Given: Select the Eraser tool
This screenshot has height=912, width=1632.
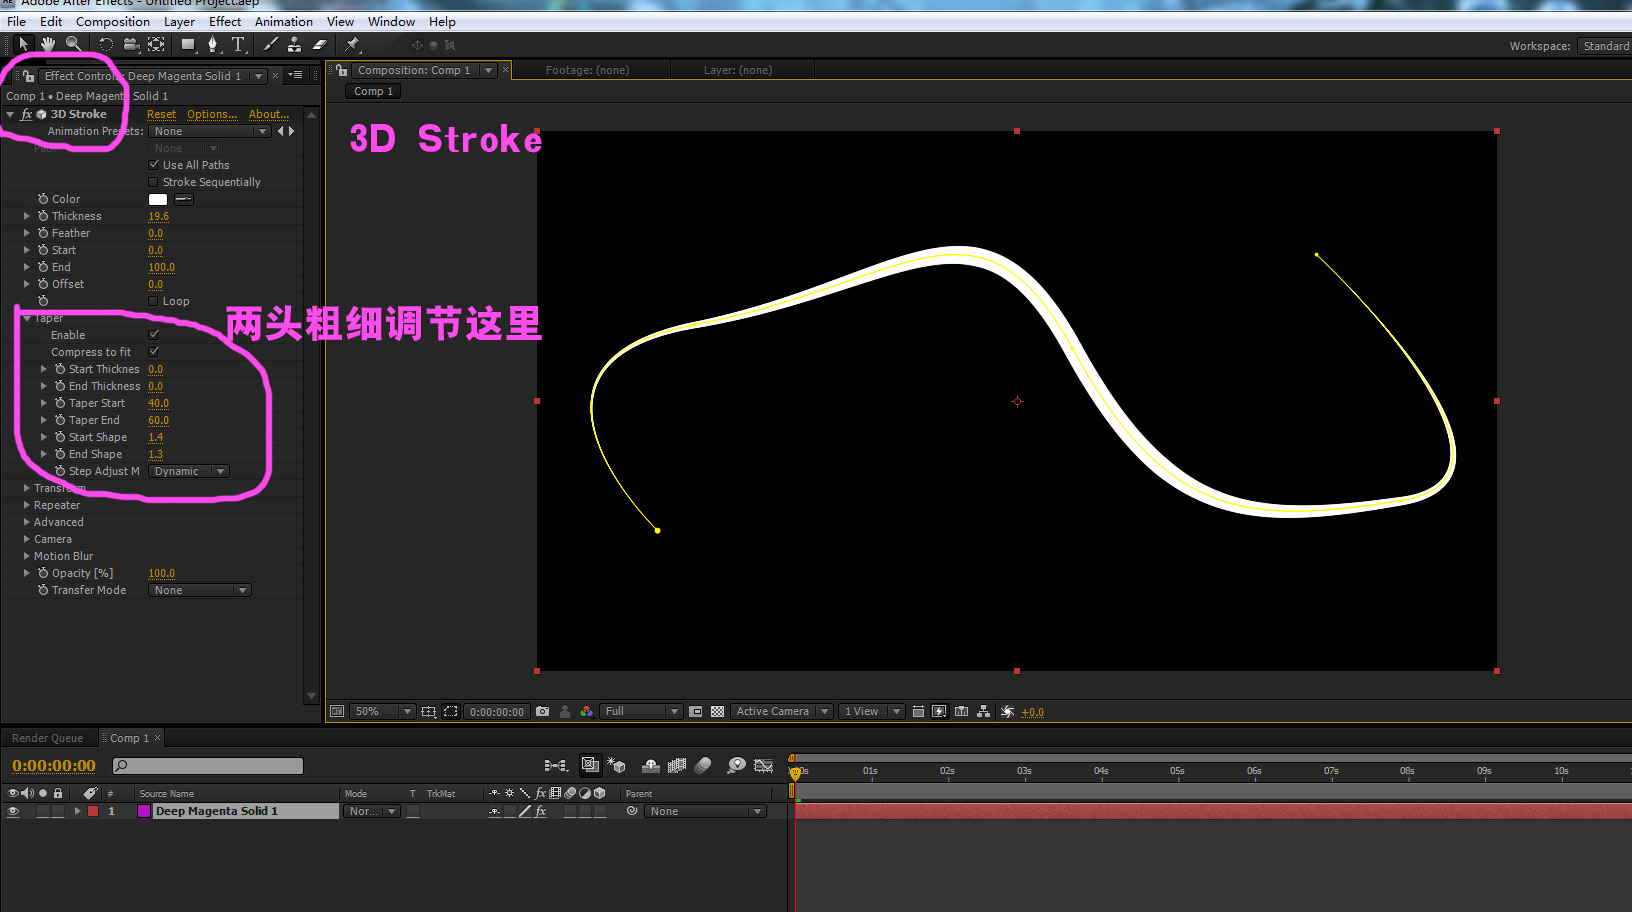Looking at the screenshot, I should pyautogui.click(x=320, y=44).
